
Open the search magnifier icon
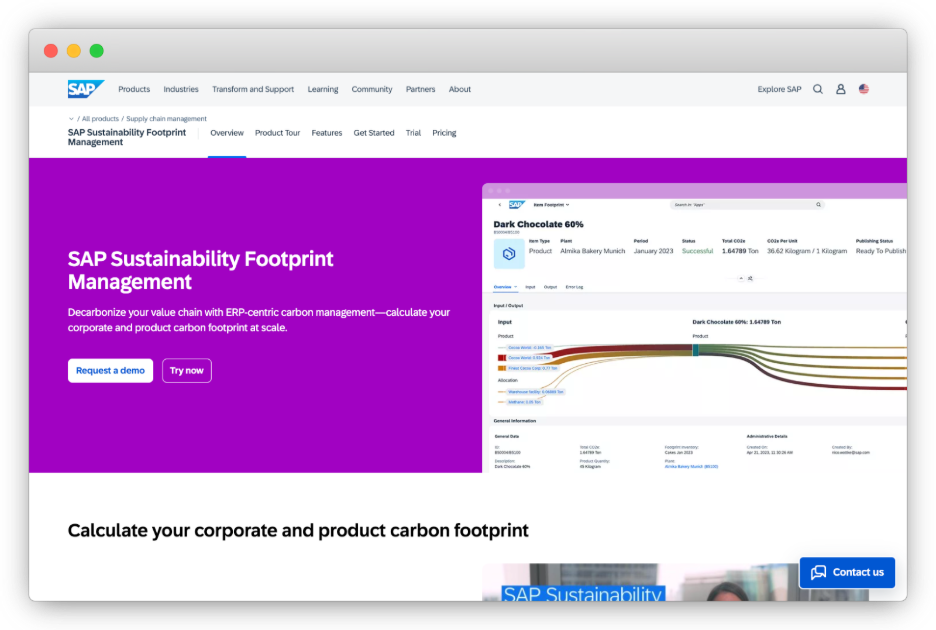pos(818,89)
